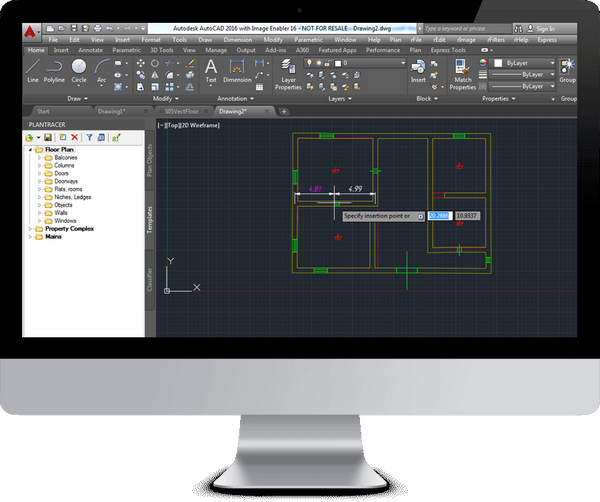Select the Polyline draw tool
Viewport: 600px width, 502px height.
54,71
